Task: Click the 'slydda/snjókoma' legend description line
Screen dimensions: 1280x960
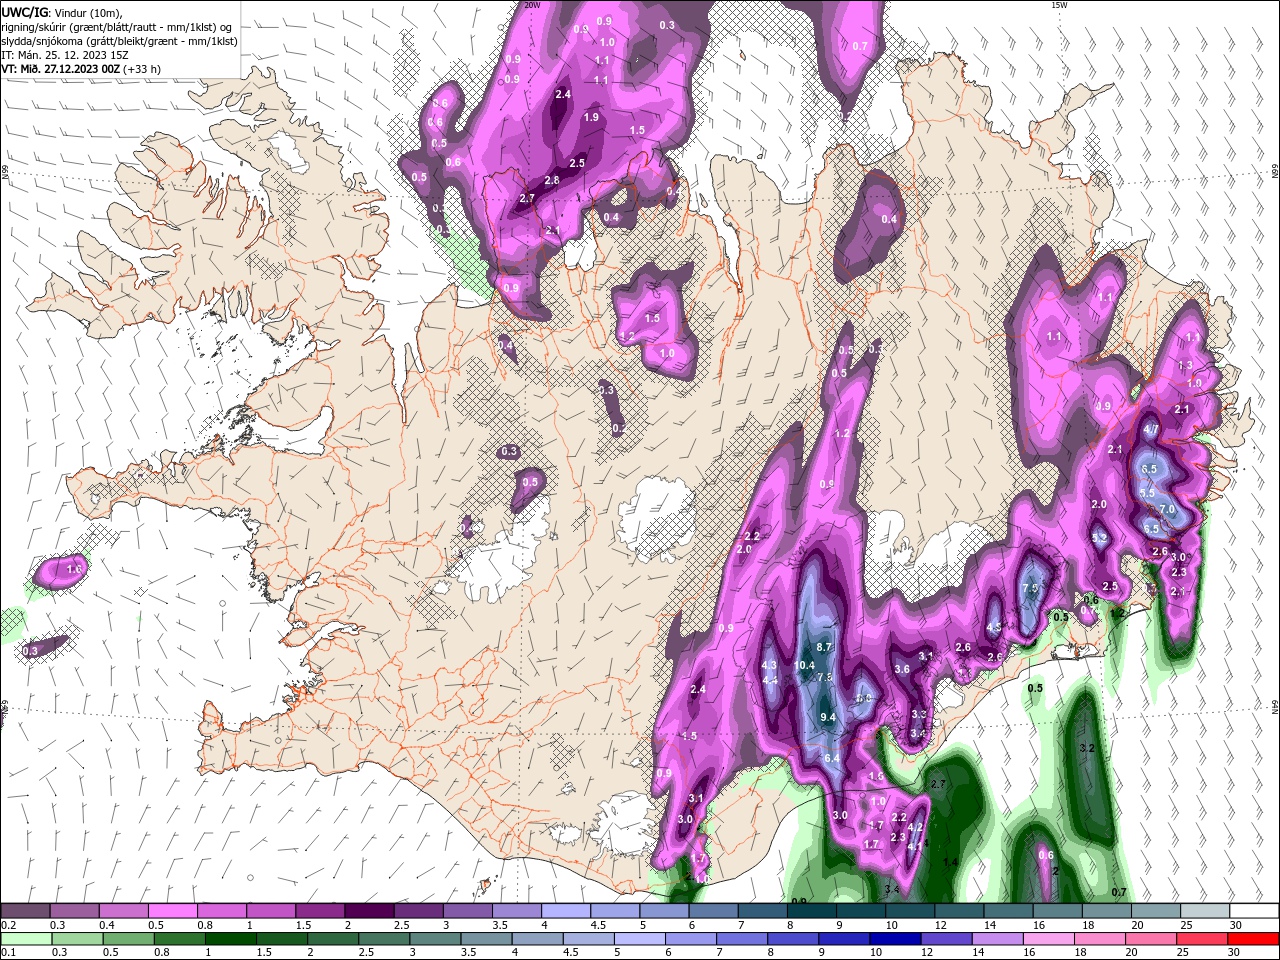Action: (120, 40)
